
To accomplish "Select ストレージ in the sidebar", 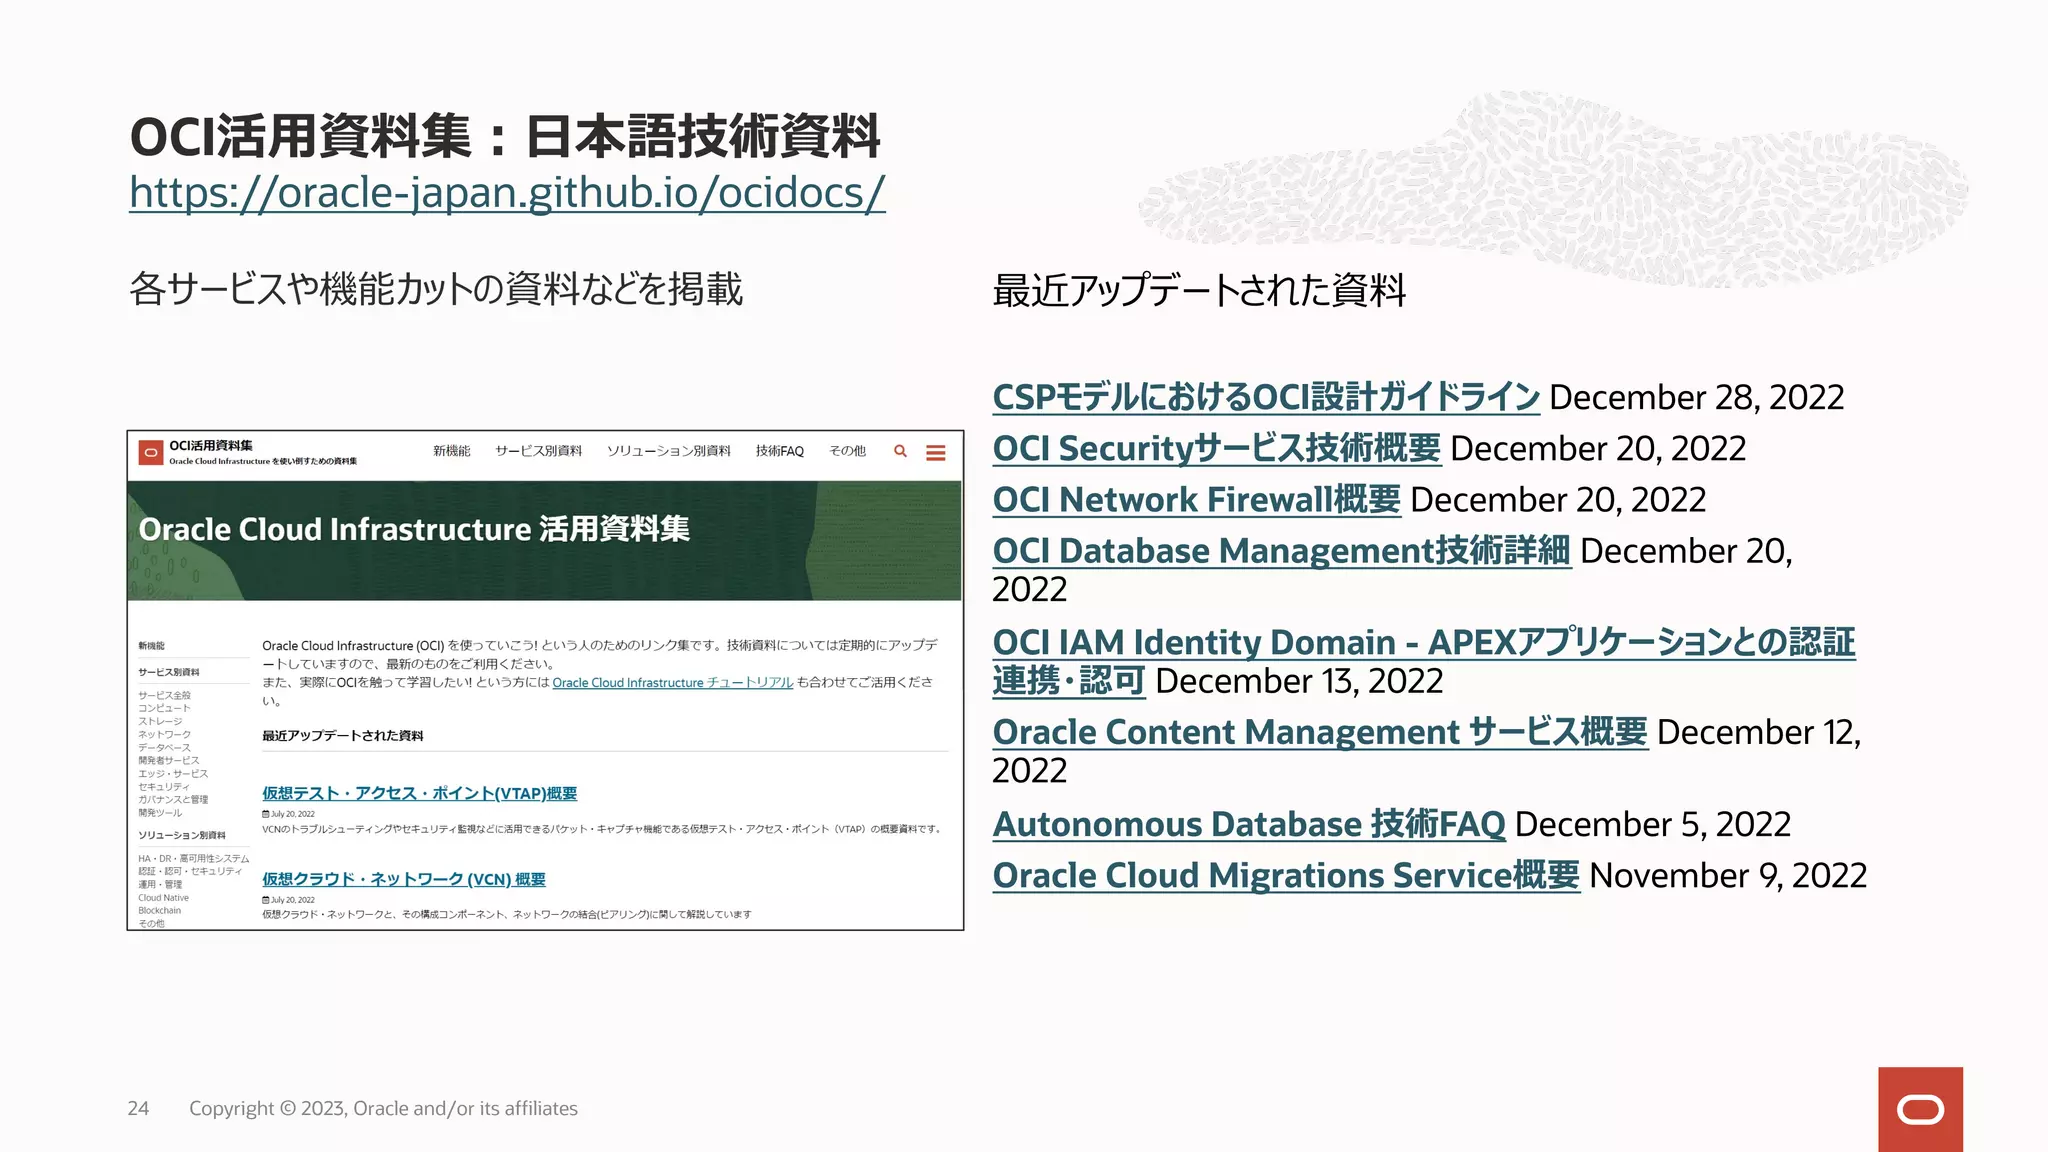I will coord(160,721).
